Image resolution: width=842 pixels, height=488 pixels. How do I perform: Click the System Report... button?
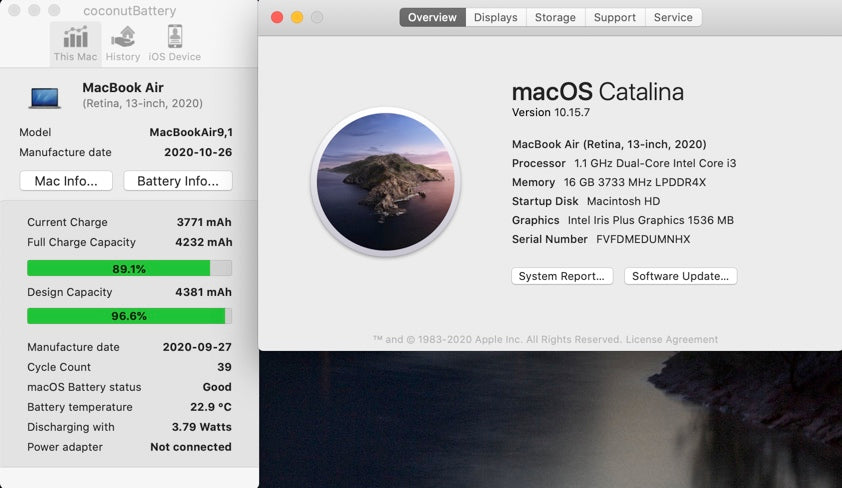[x=562, y=276]
